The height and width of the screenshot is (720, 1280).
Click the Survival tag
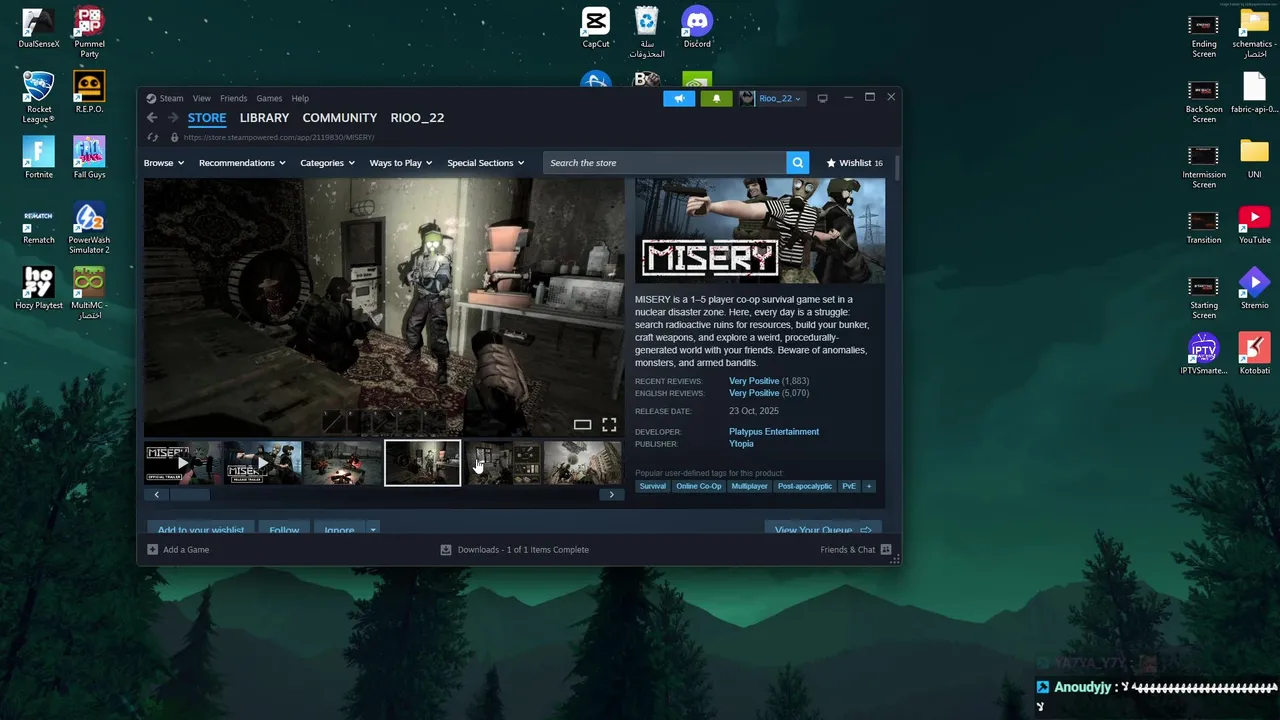tap(652, 486)
